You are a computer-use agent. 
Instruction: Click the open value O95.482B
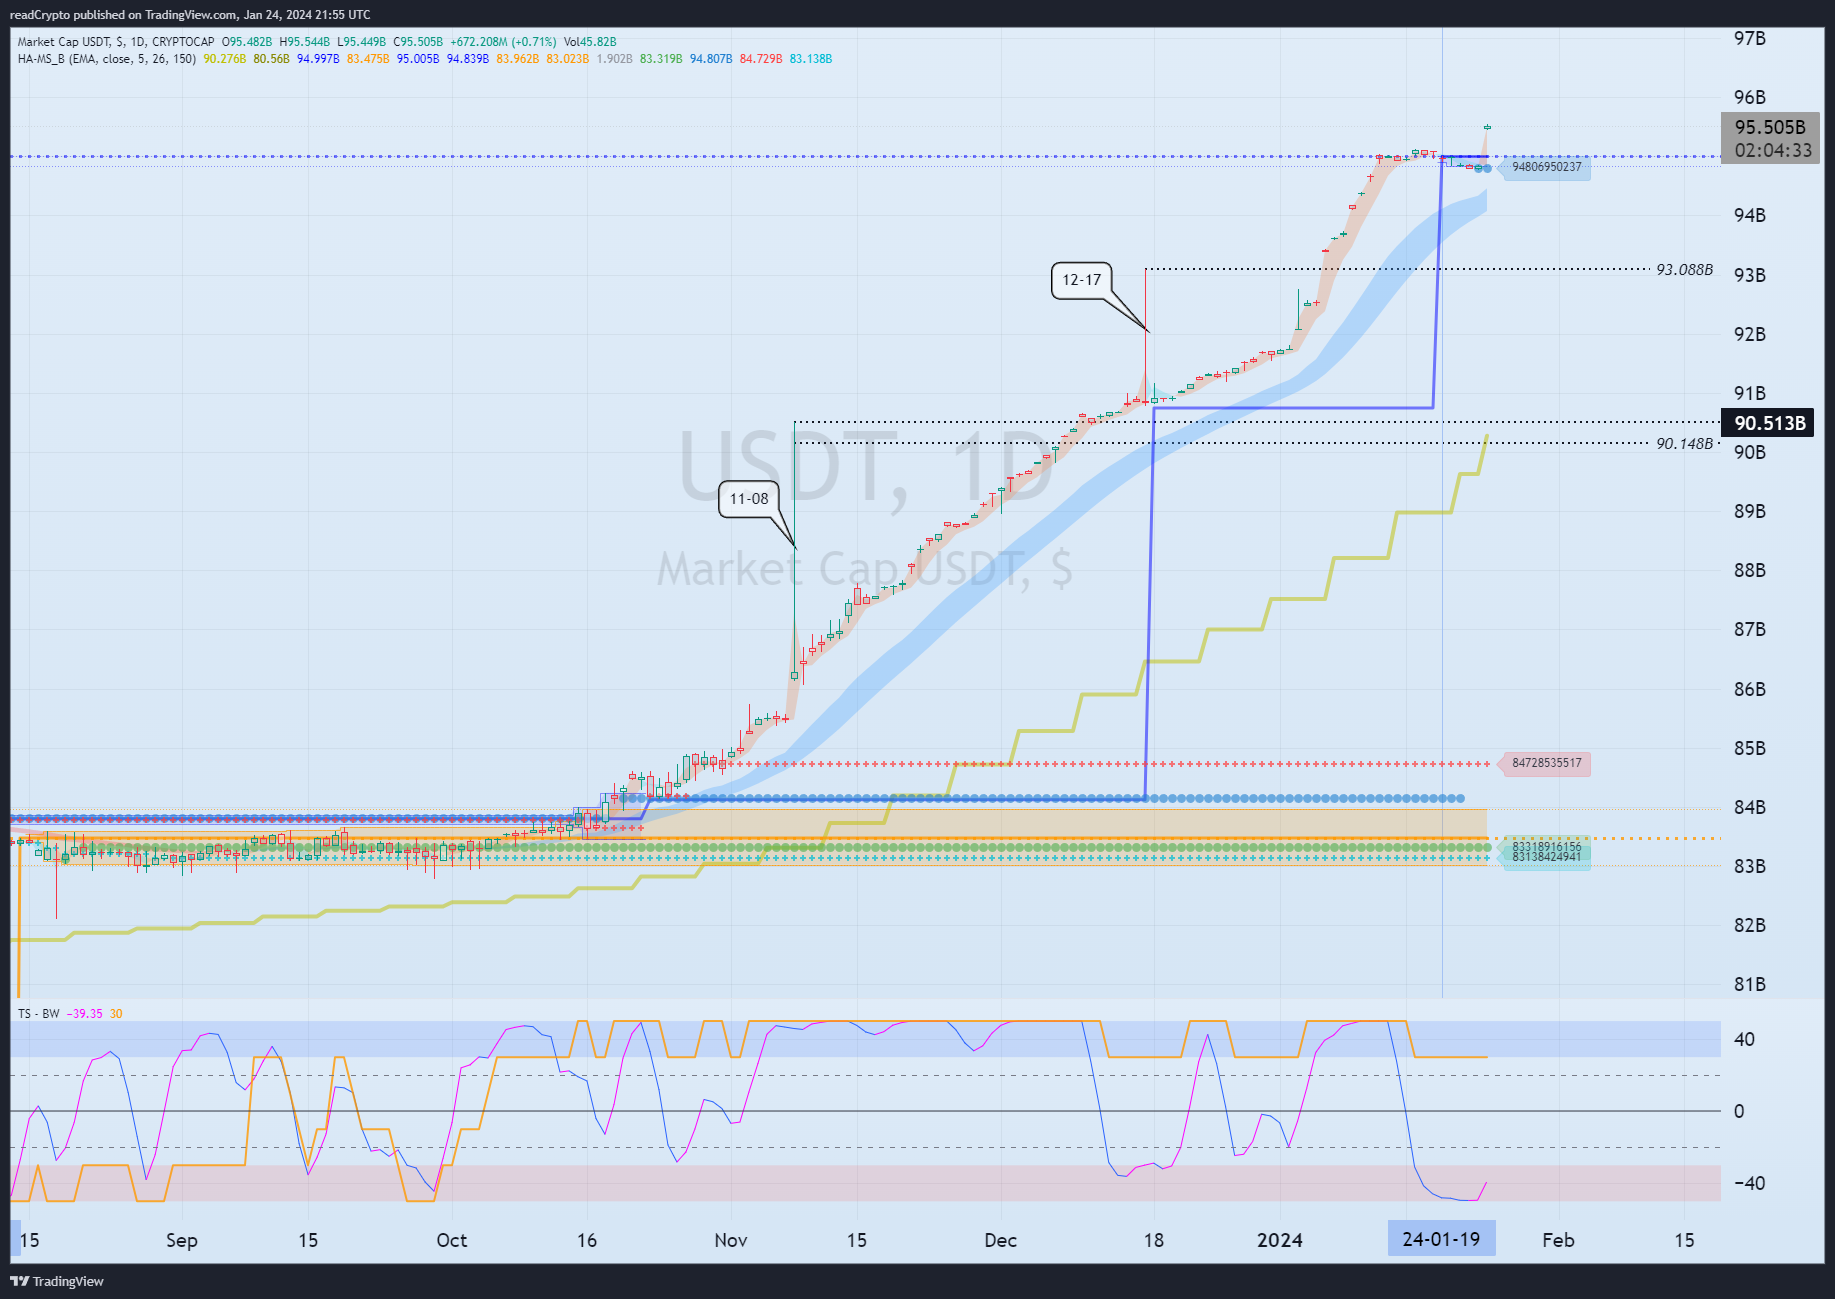(x=247, y=42)
